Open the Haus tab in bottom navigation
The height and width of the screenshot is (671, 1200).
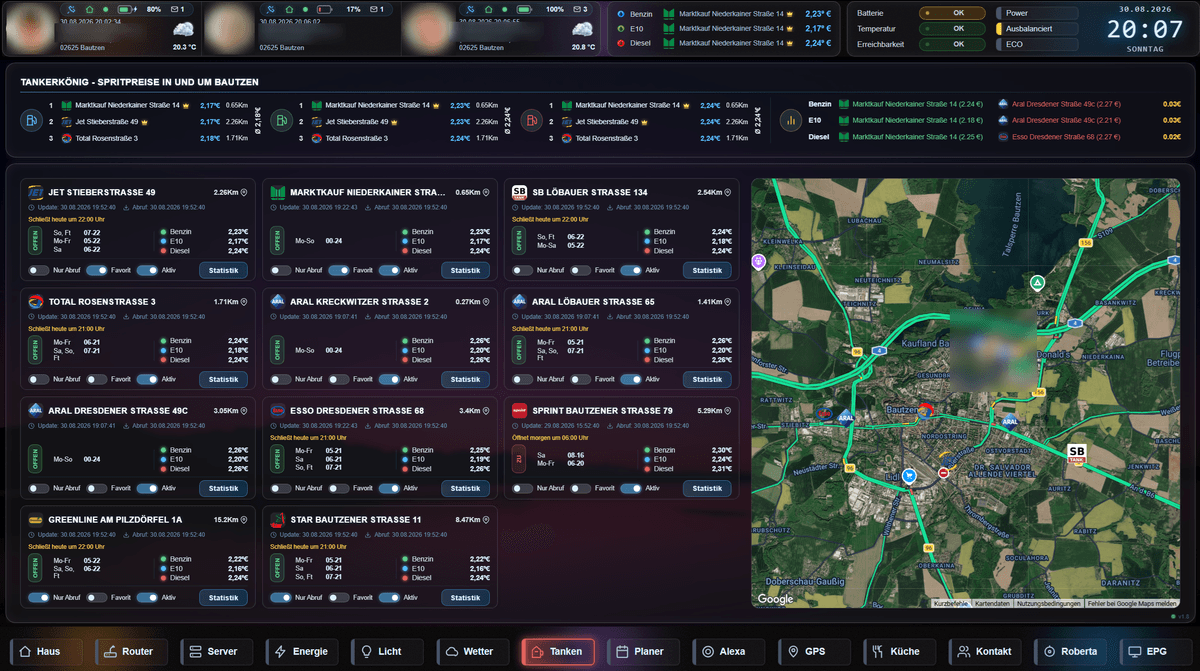pos(46,651)
